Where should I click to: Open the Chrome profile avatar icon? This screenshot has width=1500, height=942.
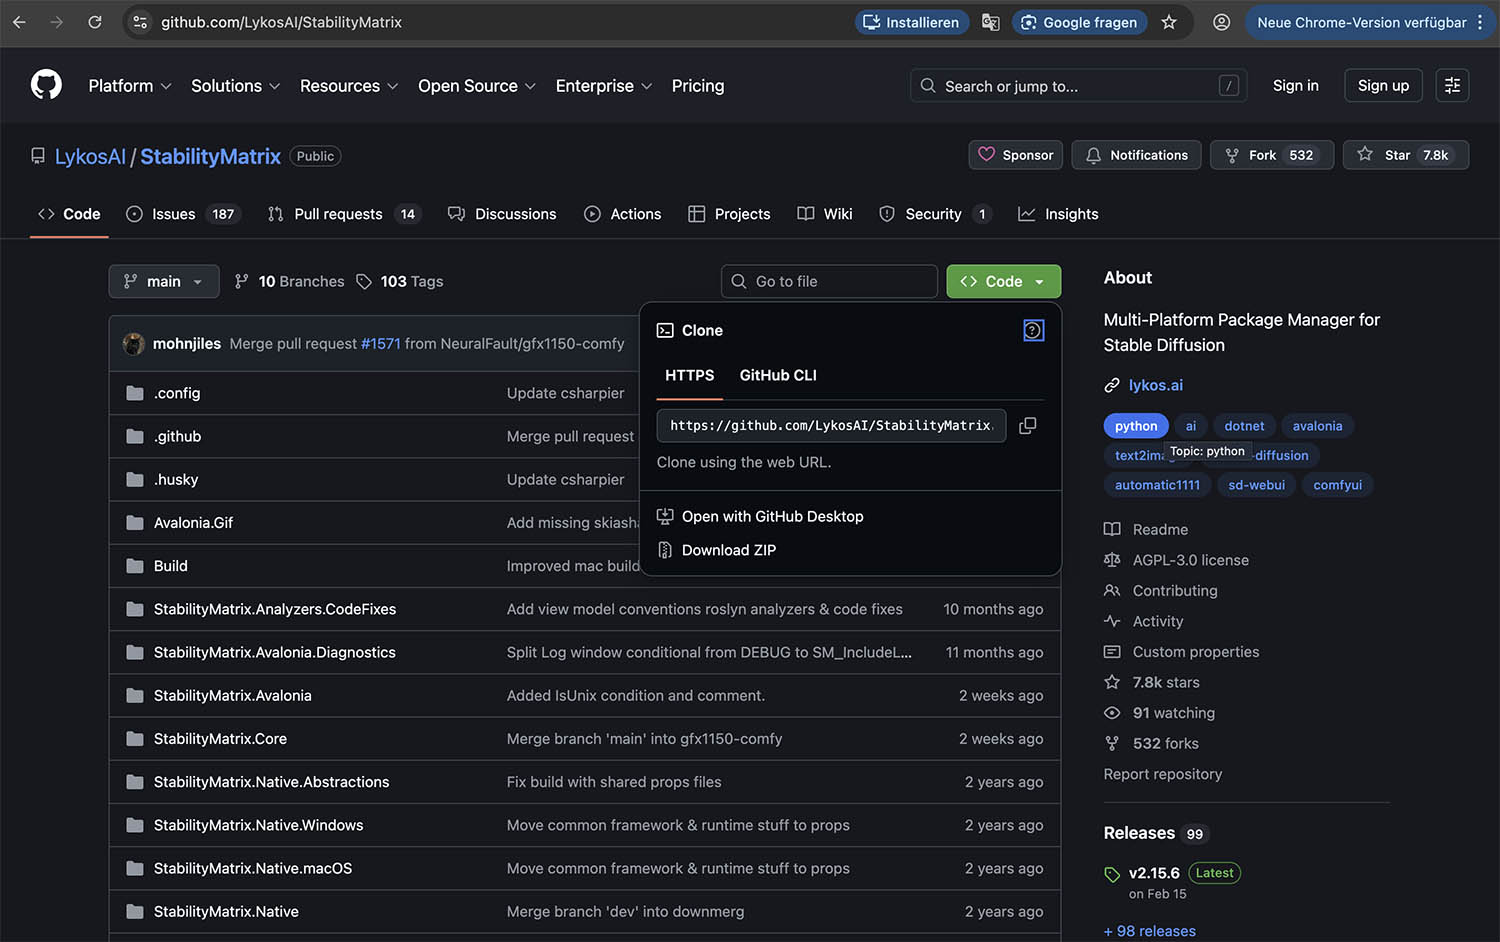(x=1221, y=22)
